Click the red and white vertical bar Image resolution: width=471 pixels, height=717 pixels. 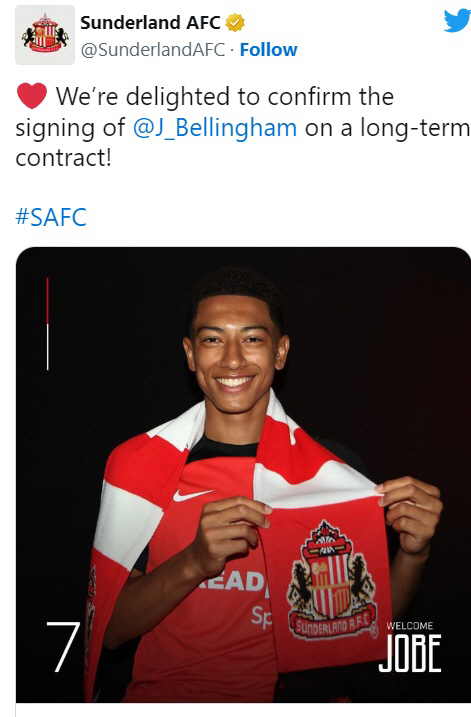click(48, 324)
